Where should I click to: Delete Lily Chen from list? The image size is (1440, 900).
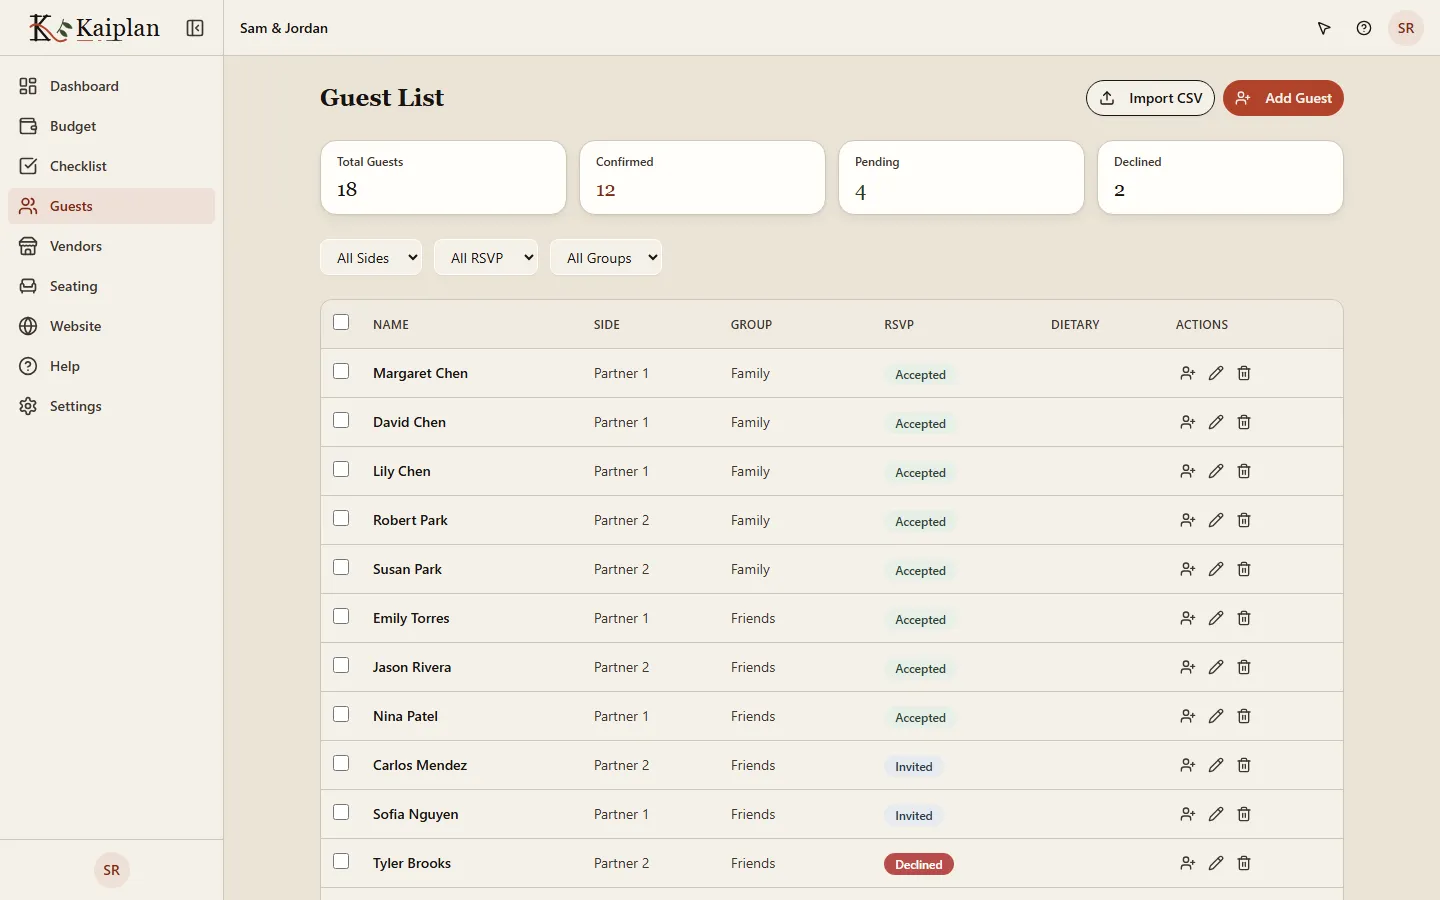click(1244, 471)
